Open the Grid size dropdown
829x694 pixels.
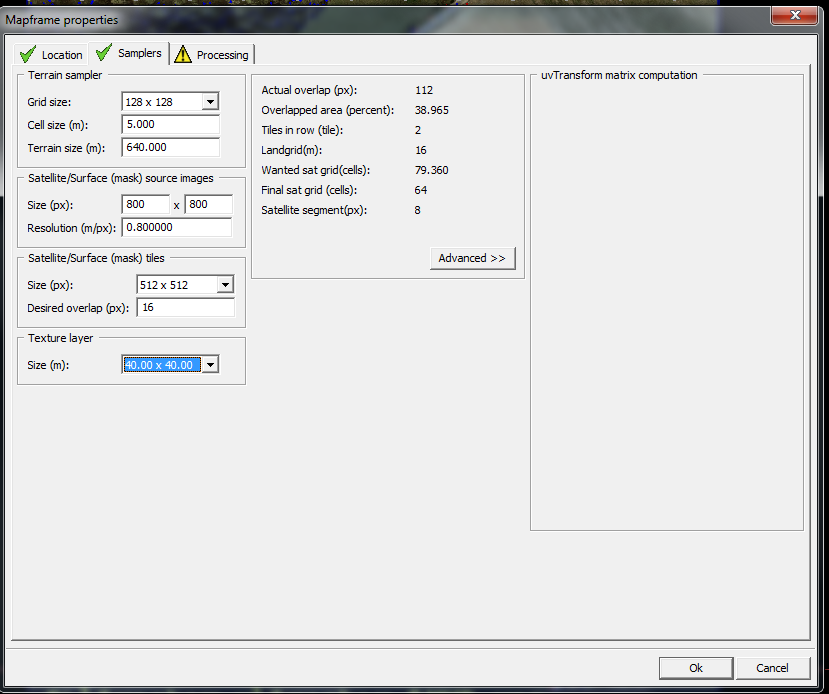point(208,101)
